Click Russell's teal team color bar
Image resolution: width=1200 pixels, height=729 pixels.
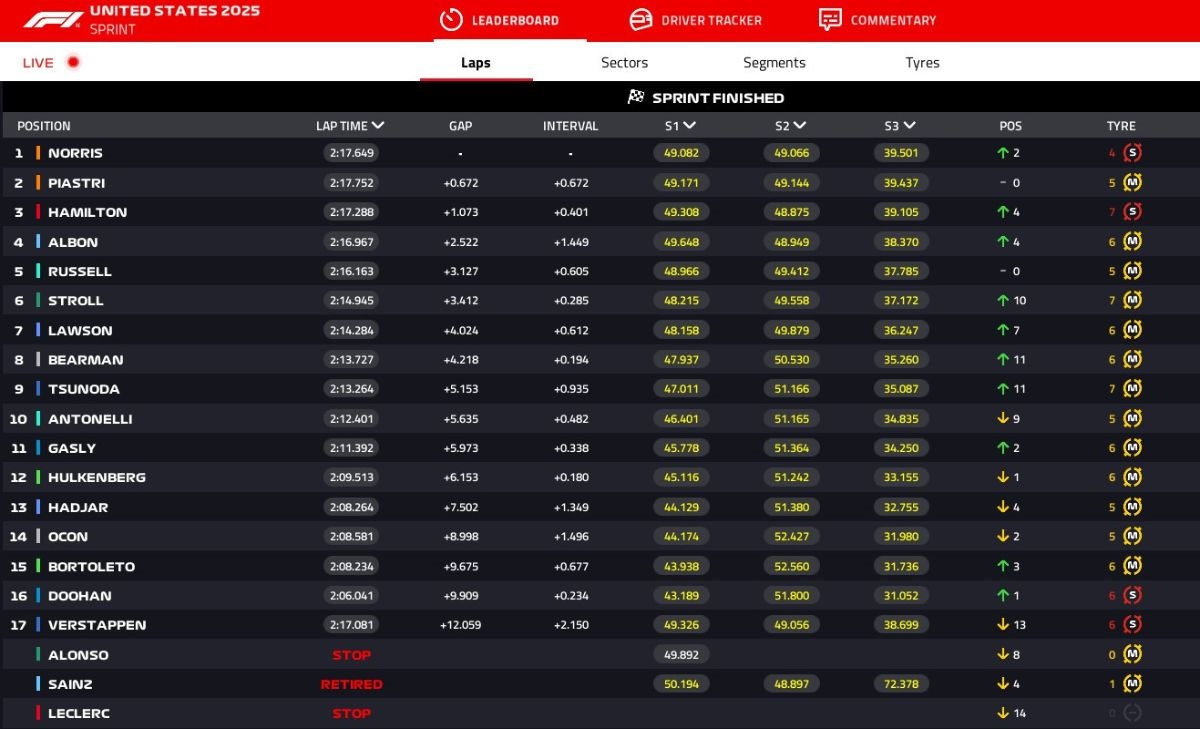click(38, 271)
